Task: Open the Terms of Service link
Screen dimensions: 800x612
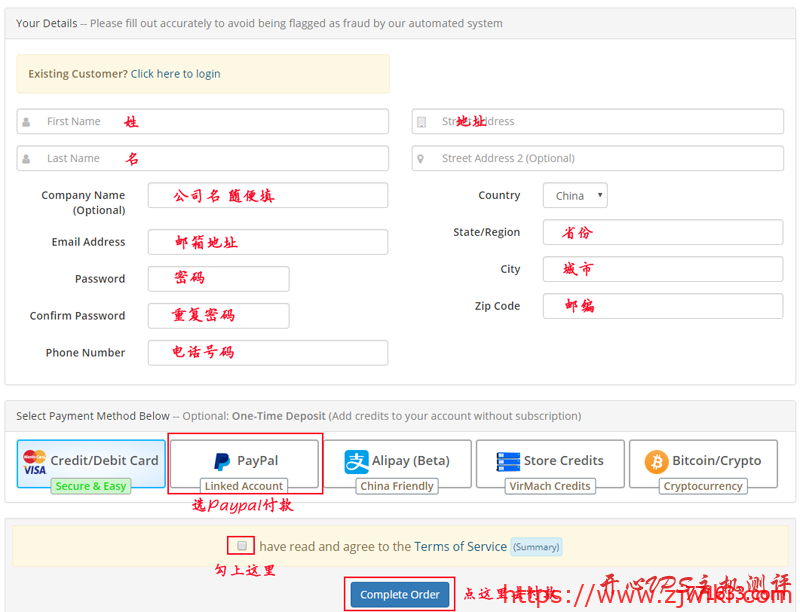Action: coord(460,547)
